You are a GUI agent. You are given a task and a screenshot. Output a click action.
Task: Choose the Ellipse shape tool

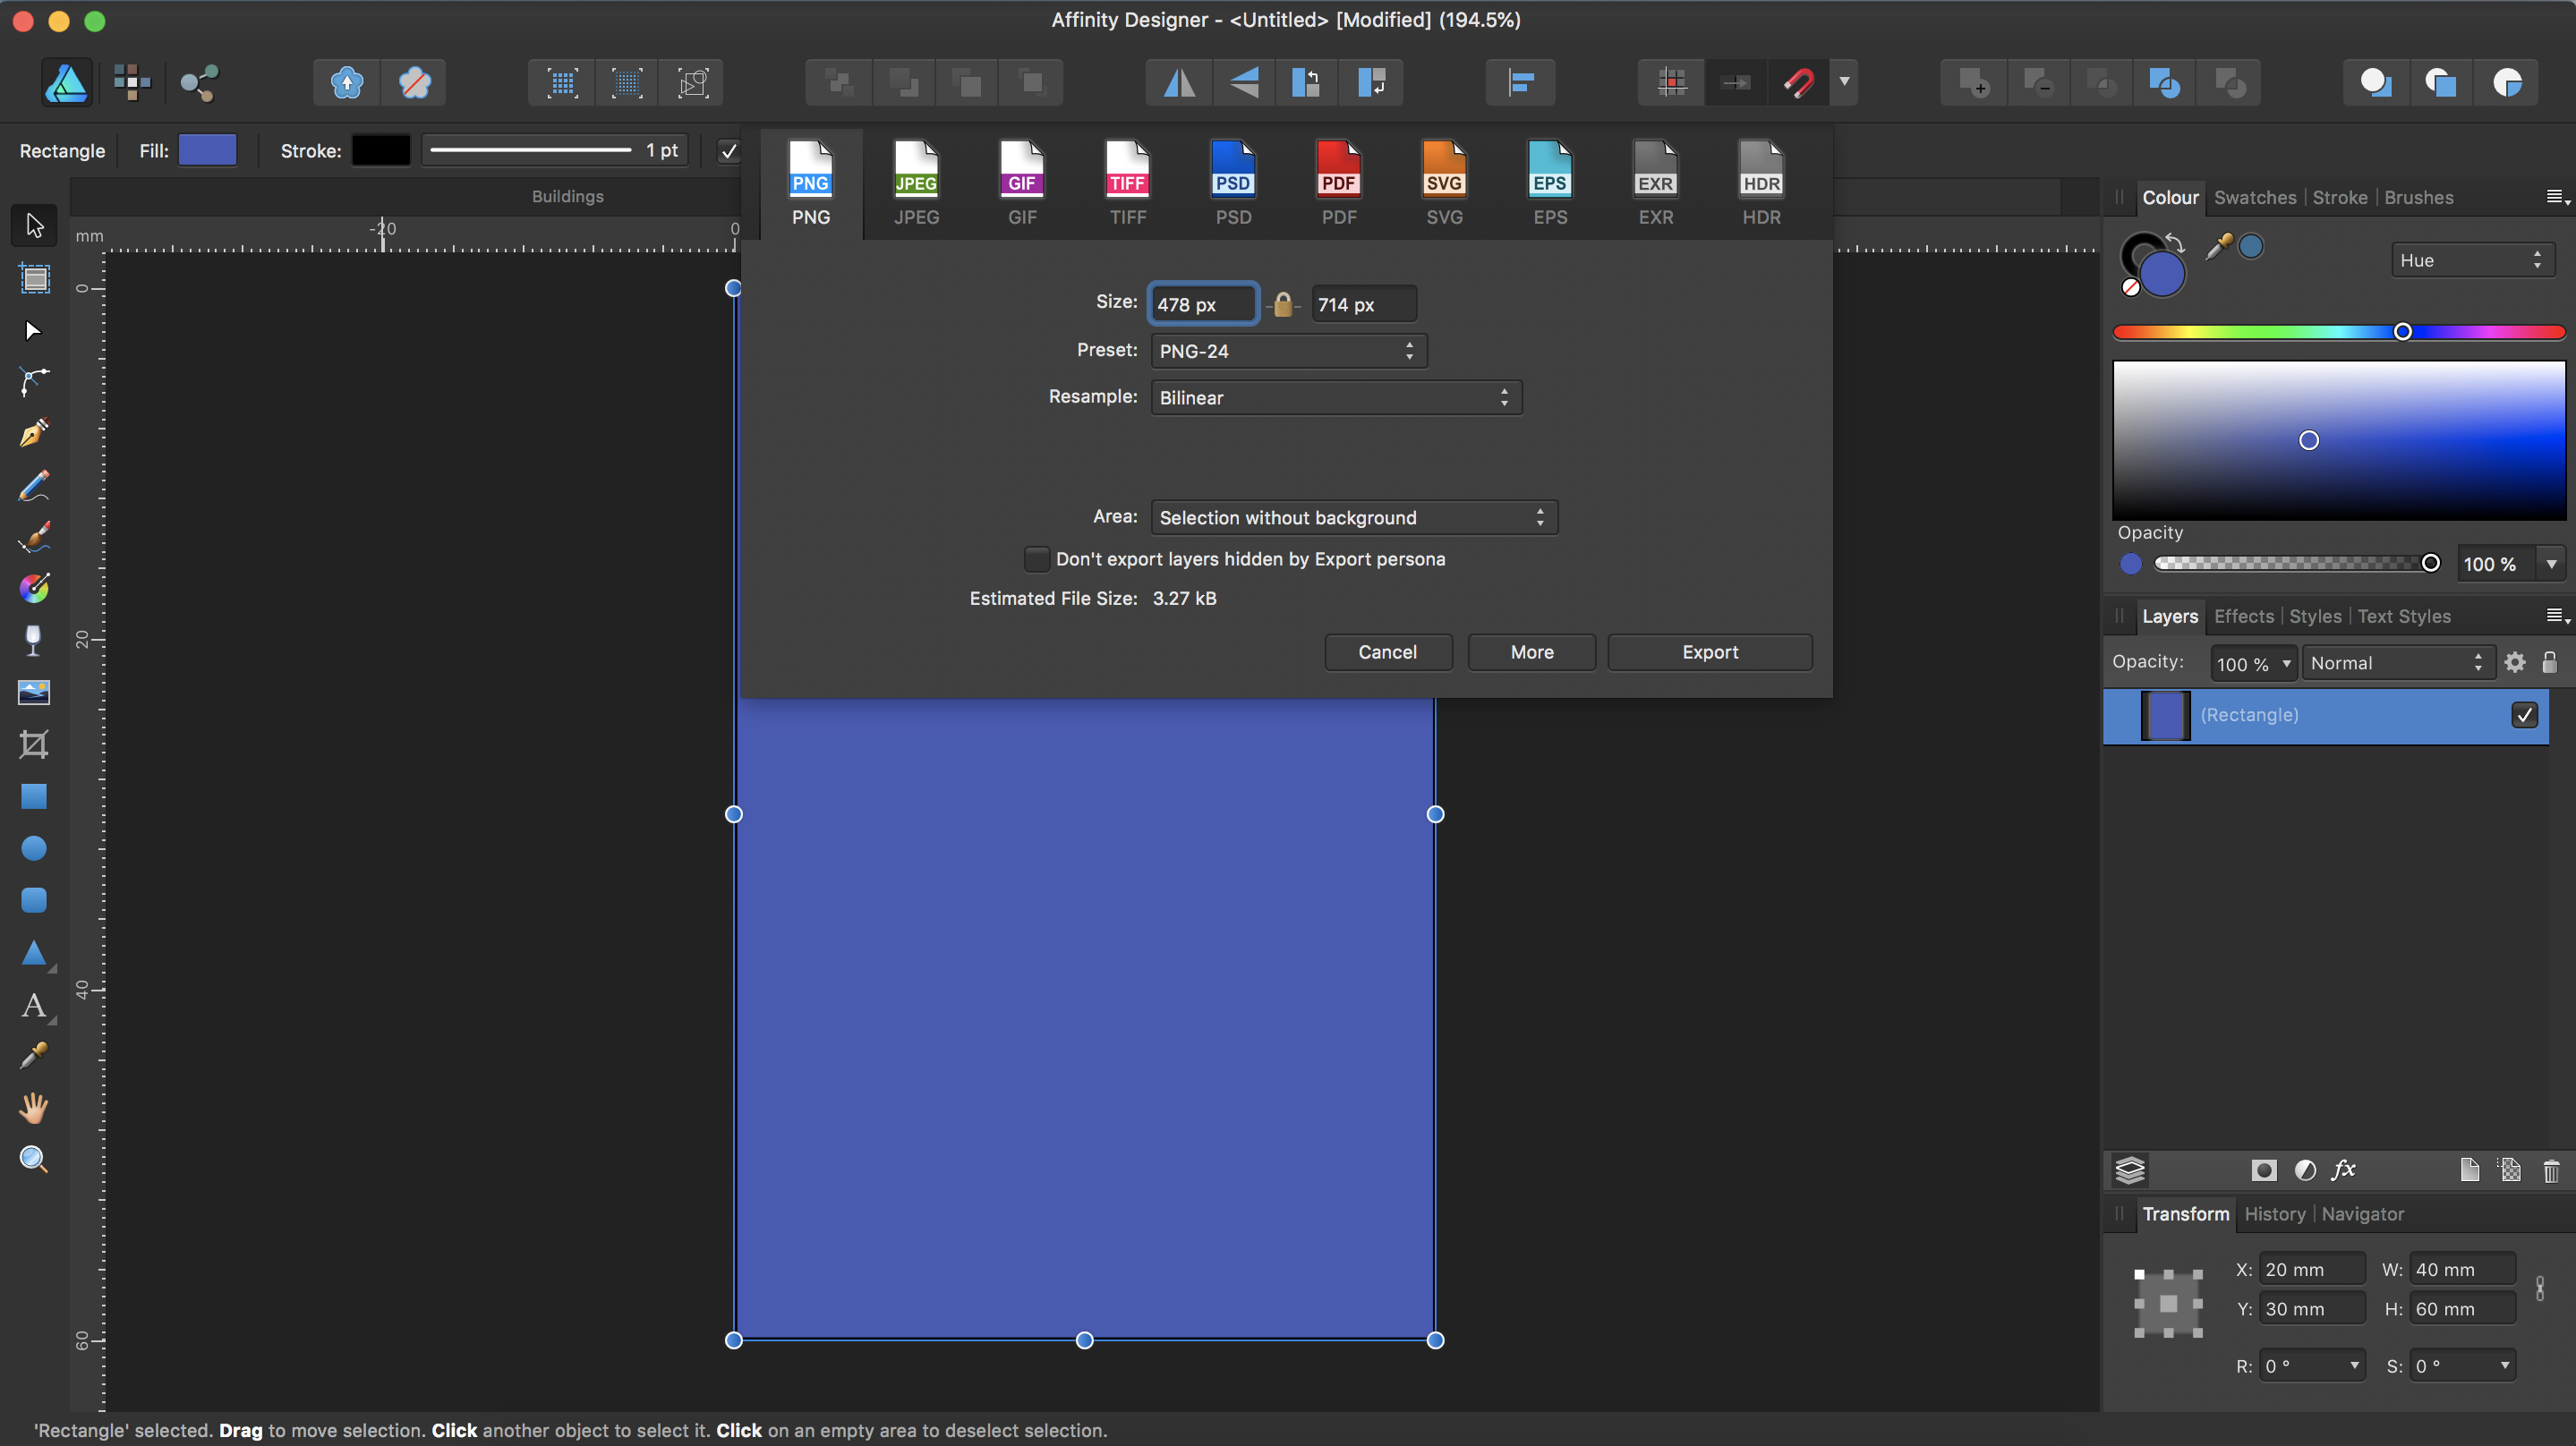pos(33,848)
